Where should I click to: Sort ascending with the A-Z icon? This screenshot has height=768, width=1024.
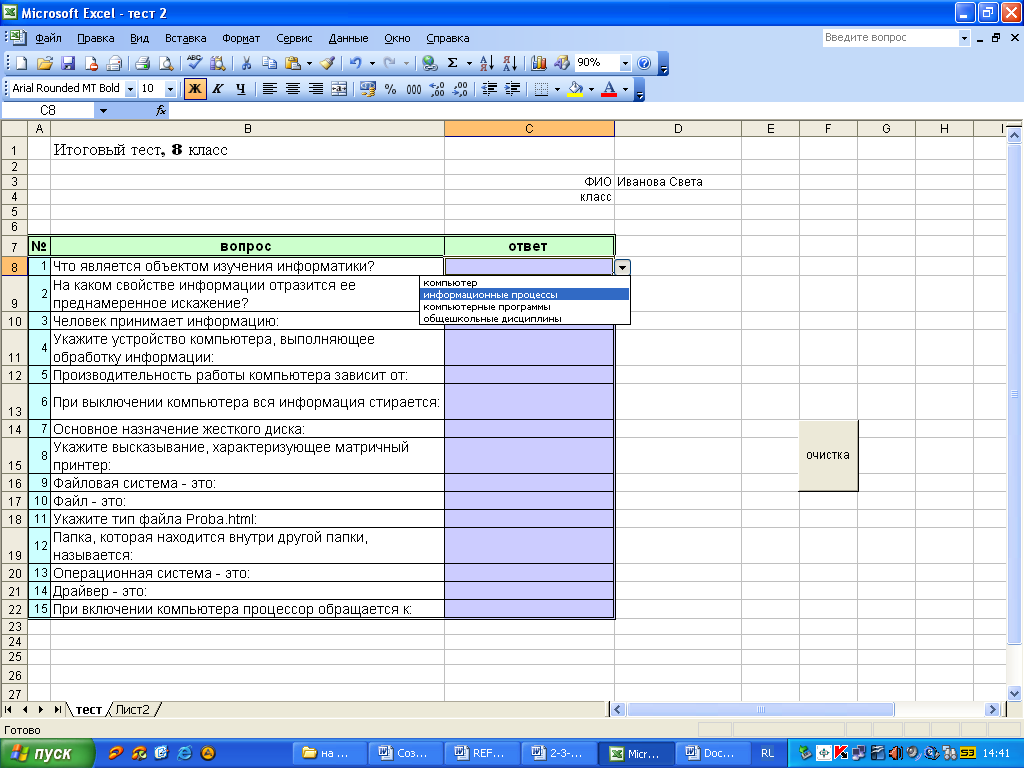tap(487, 63)
